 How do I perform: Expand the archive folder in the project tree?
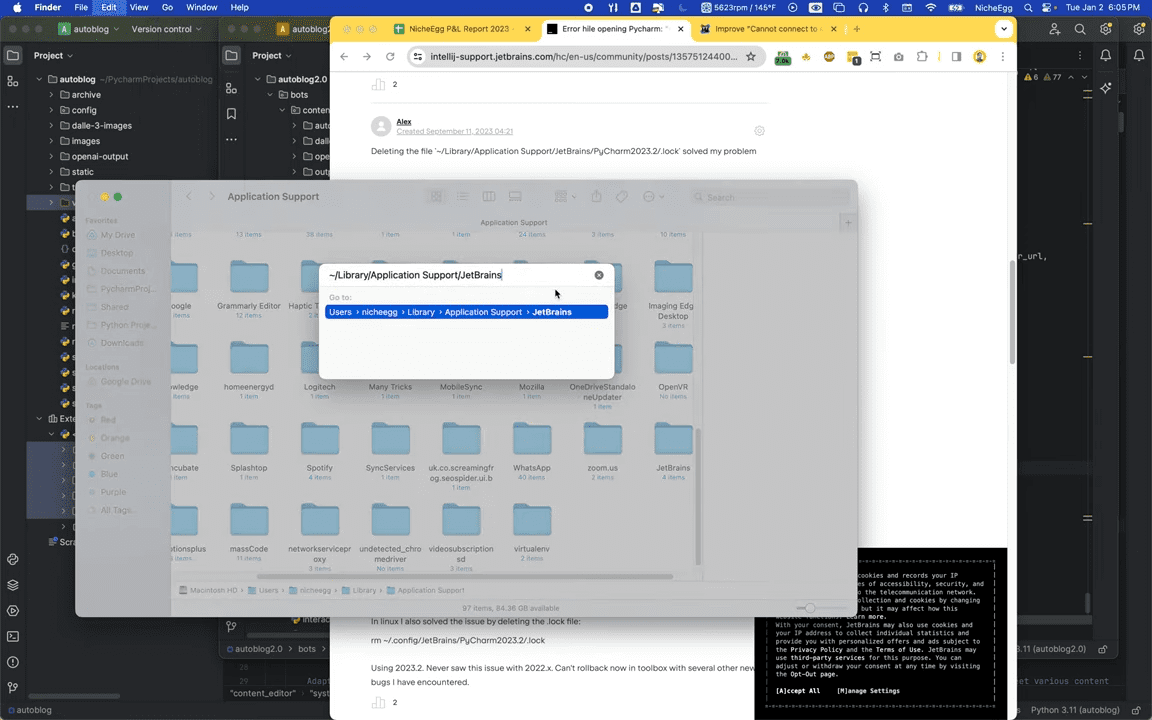51,94
